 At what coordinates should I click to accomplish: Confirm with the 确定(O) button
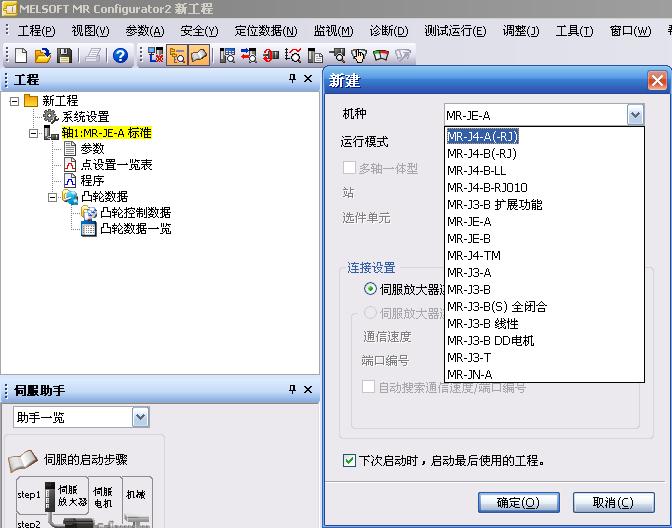(519, 502)
